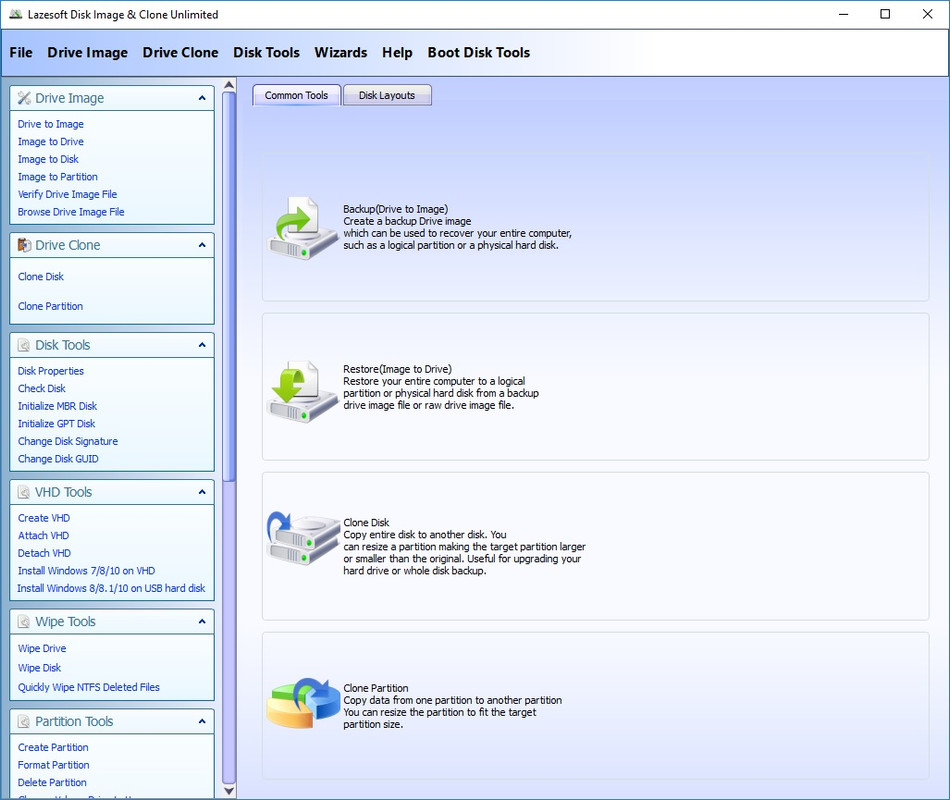950x800 pixels.
Task: Click the Image to Drive link
Action: 51,142
